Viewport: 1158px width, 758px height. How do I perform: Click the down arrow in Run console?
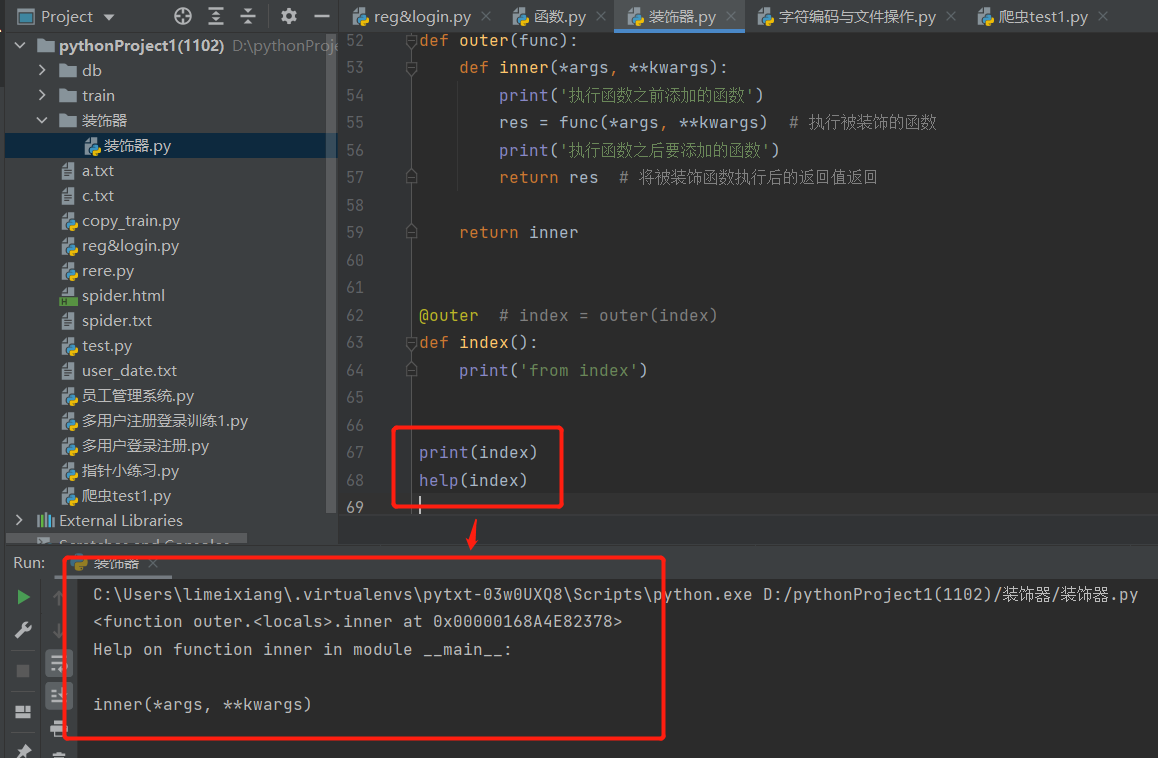tap(58, 630)
